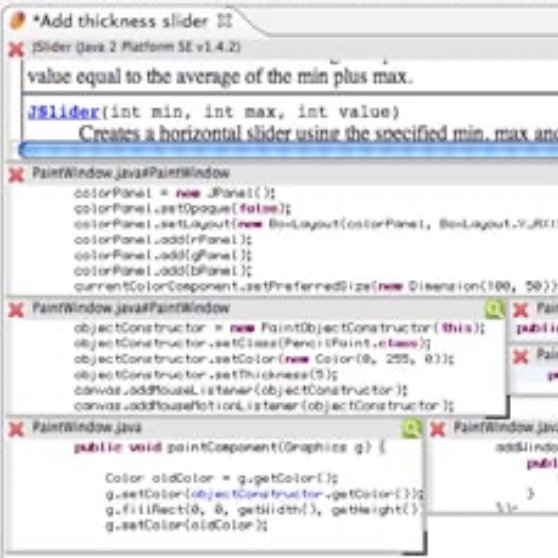Click the colorPanel.setOpaque(false) code line
This screenshot has height=558, width=558.
pyautogui.click(x=183, y=209)
